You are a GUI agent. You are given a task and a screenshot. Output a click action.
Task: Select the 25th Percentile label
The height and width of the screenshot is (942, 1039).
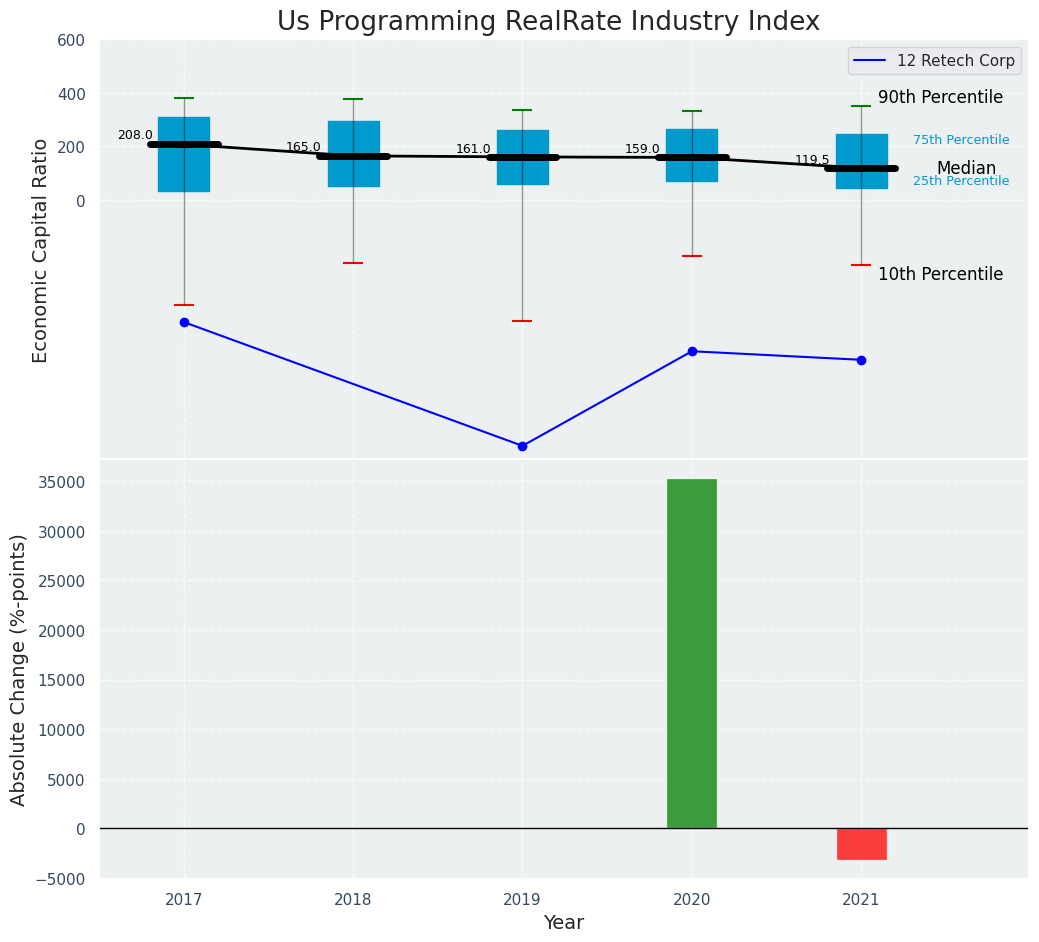tap(960, 181)
